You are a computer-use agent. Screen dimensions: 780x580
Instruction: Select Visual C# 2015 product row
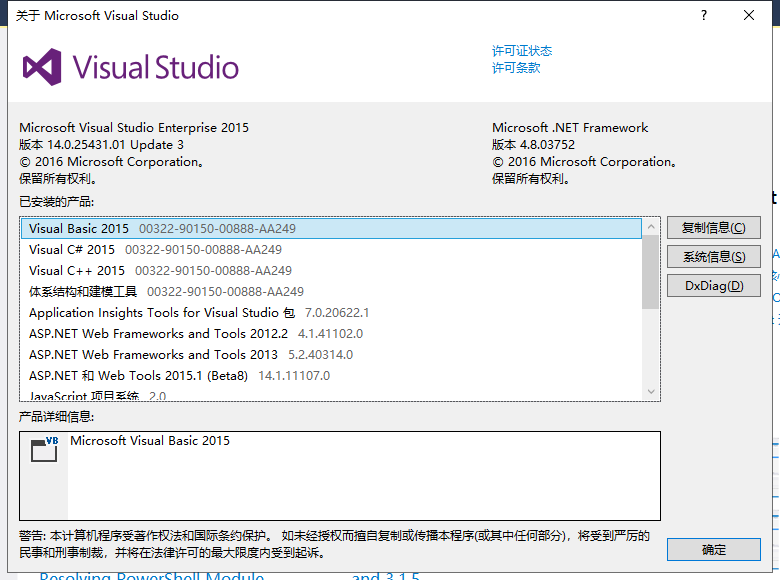[x=331, y=249]
